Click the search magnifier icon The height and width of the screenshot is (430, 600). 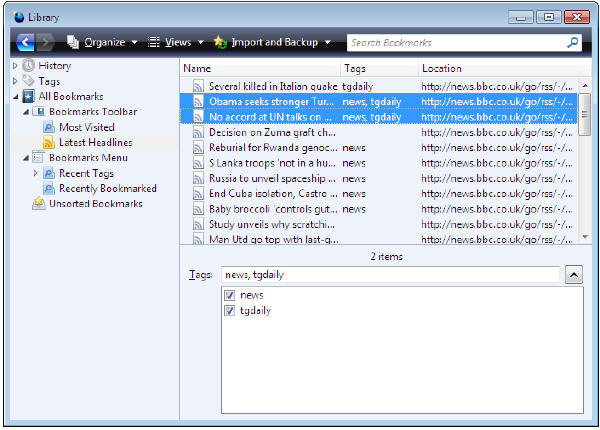point(572,42)
